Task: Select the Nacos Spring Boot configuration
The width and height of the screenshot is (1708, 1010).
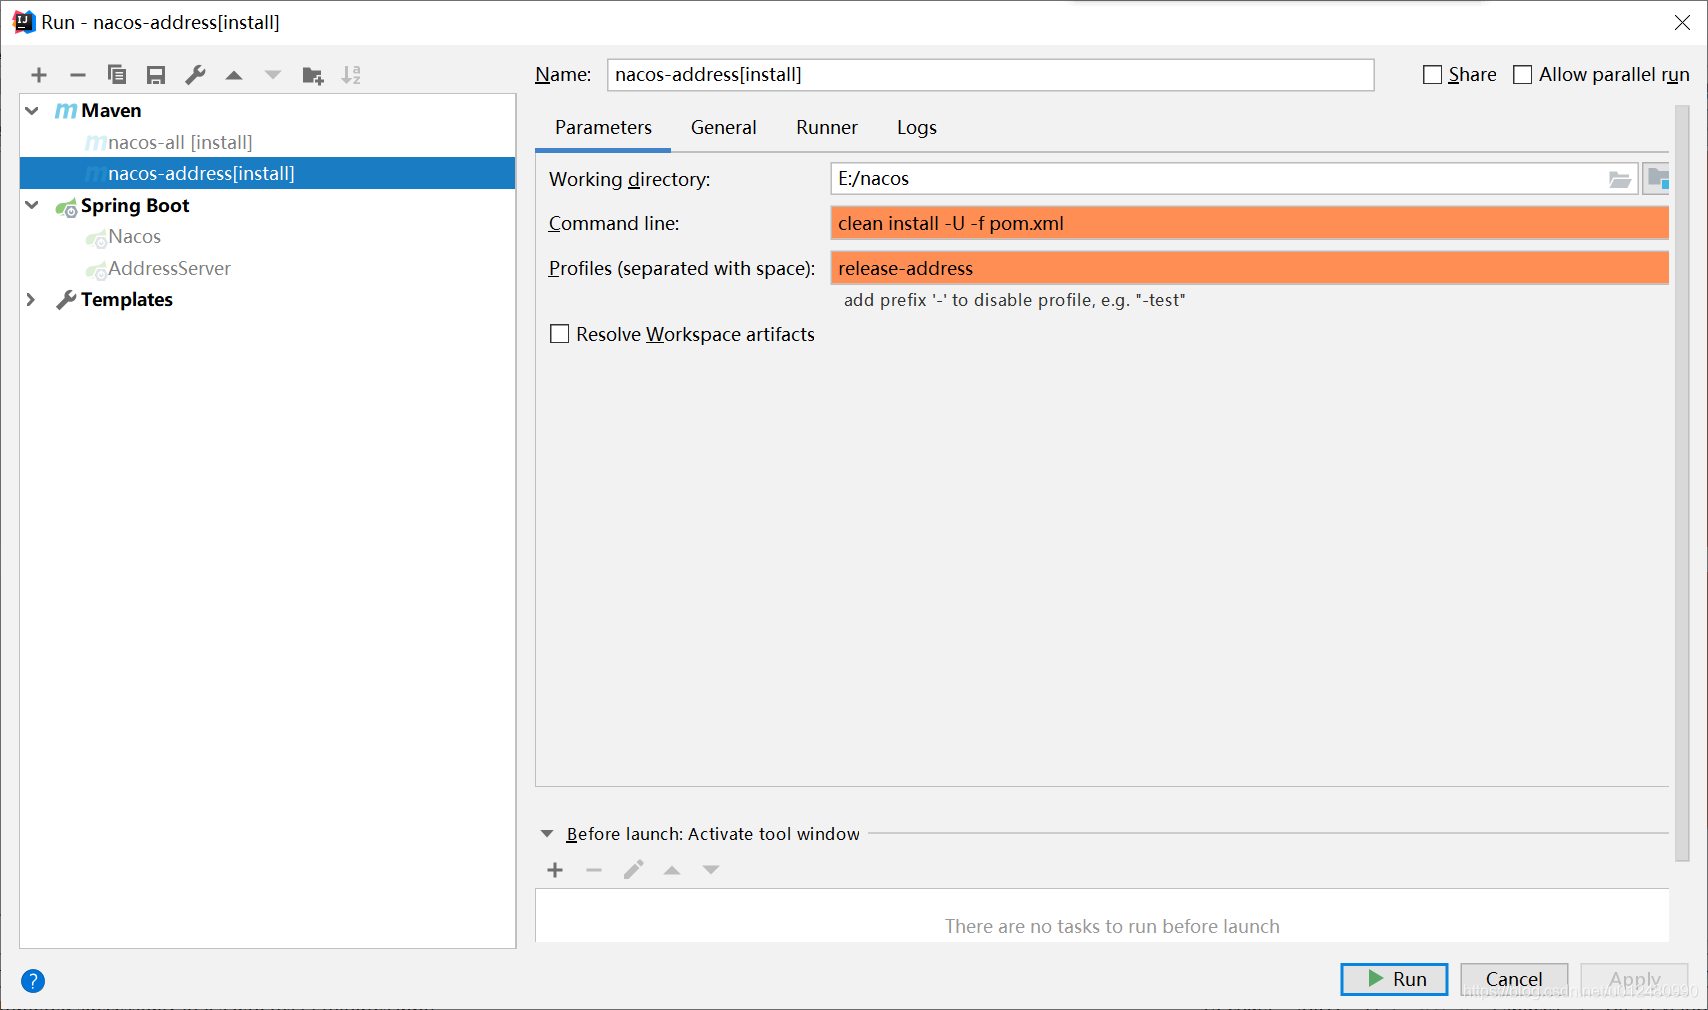Action: pos(267,236)
